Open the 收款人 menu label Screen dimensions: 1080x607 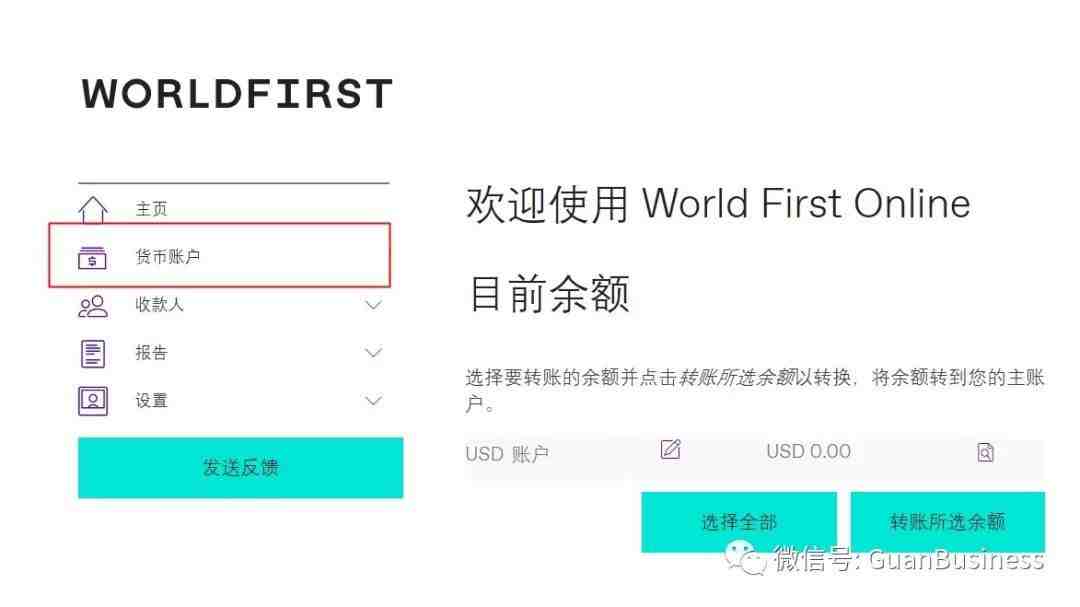[160, 305]
